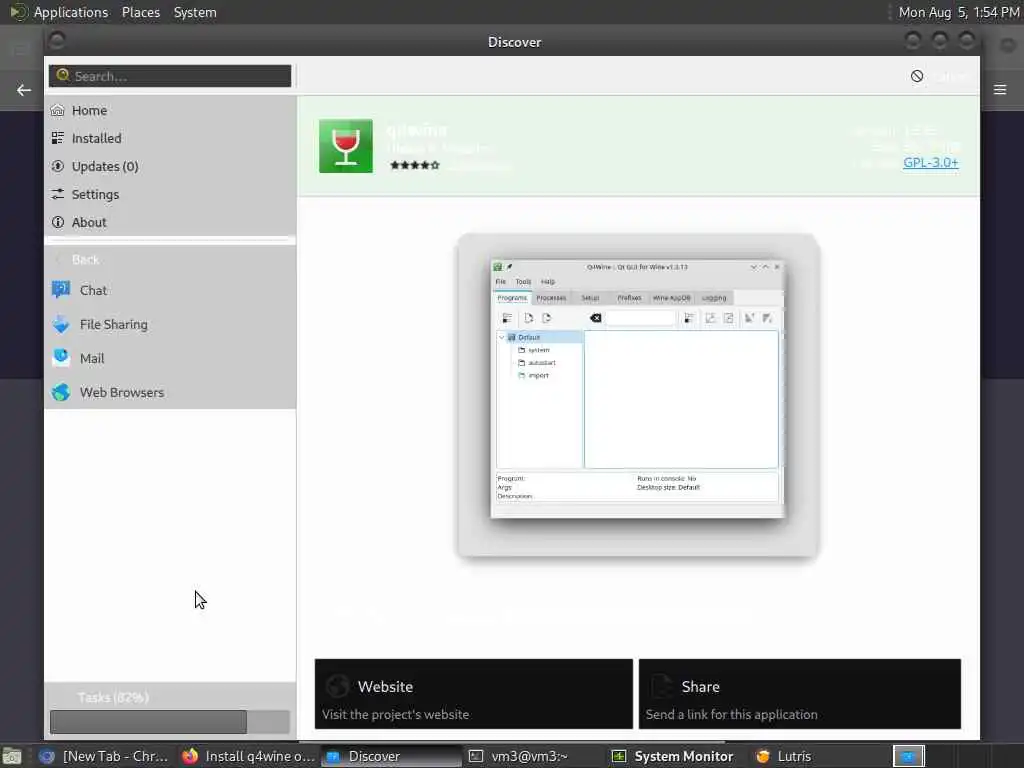Select the Chat category
This screenshot has height=768, width=1024.
(170, 290)
